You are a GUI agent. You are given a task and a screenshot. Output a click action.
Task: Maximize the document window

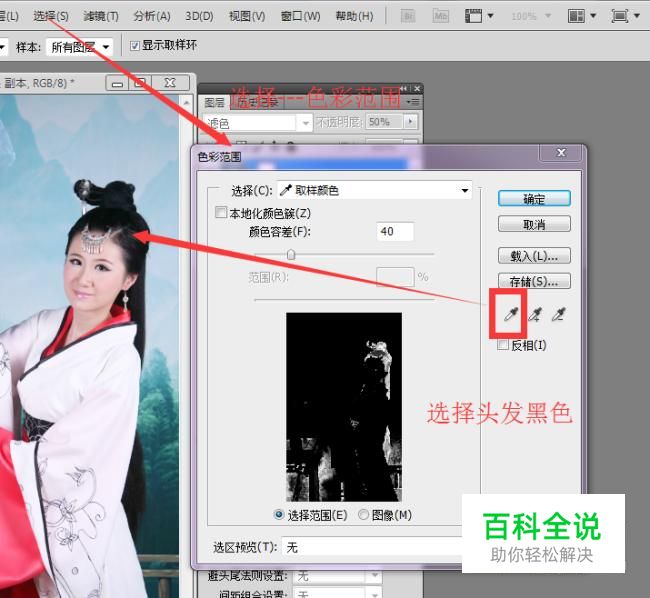coord(141,83)
